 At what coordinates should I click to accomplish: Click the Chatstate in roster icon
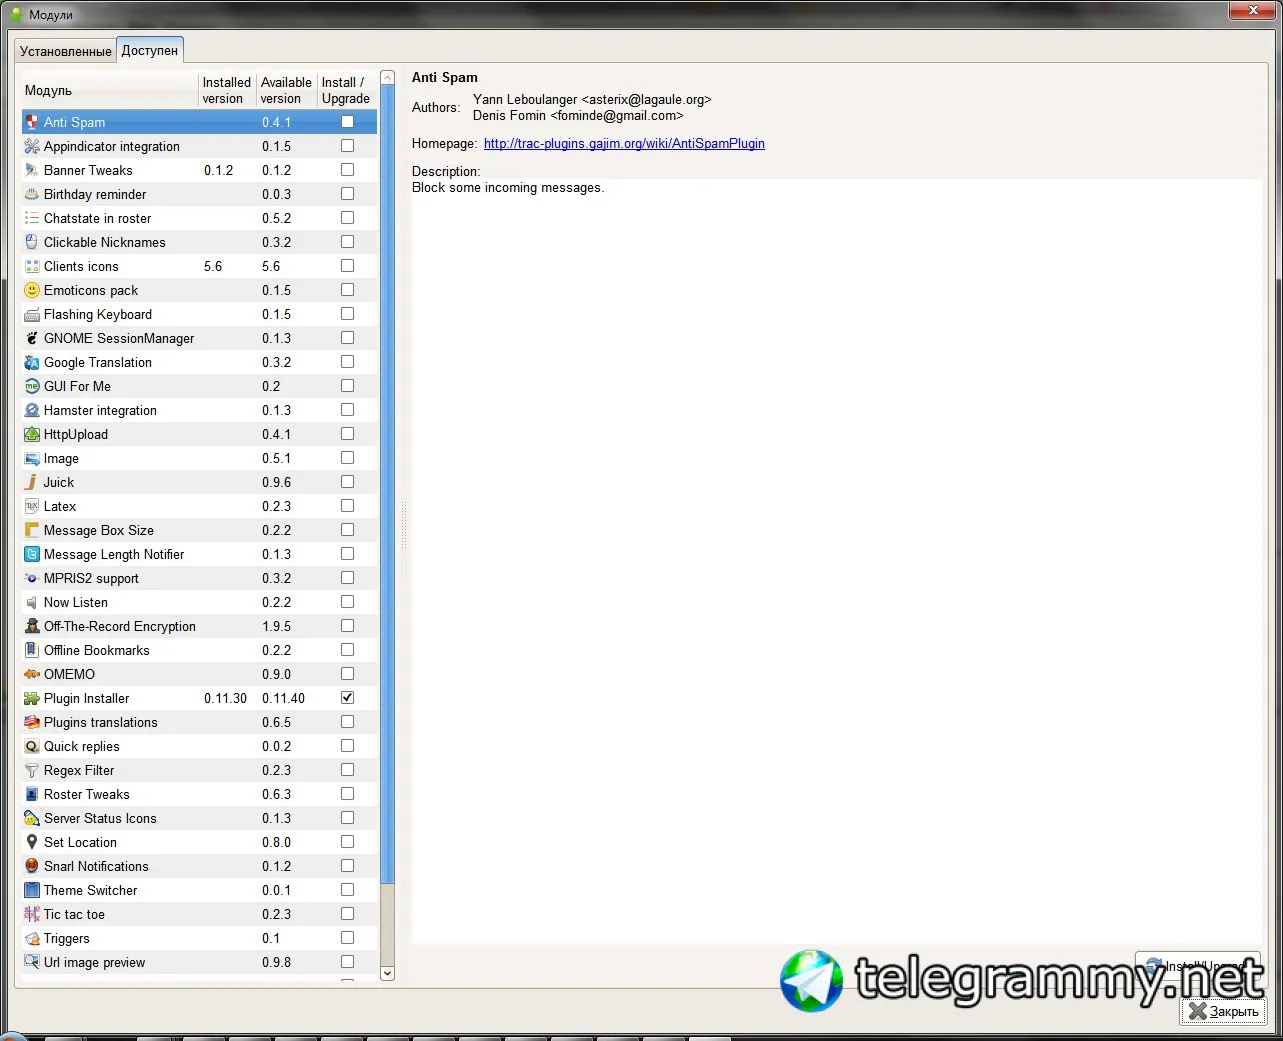[x=32, y=218]
